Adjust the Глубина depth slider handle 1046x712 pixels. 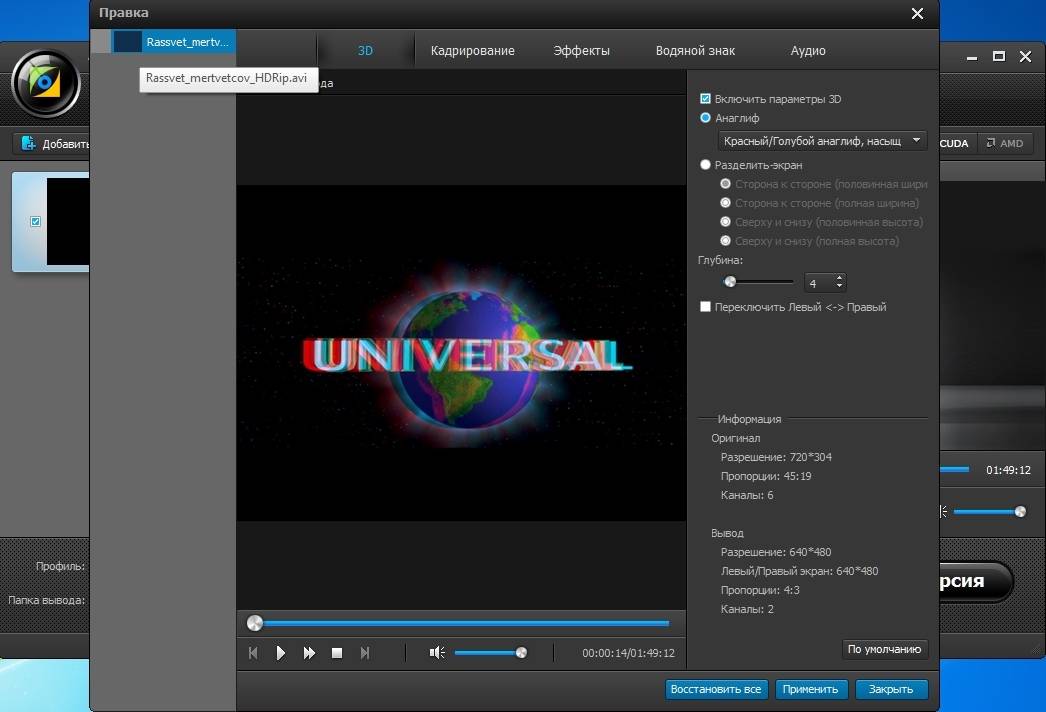pyautogui.click(x=730, y=282)
